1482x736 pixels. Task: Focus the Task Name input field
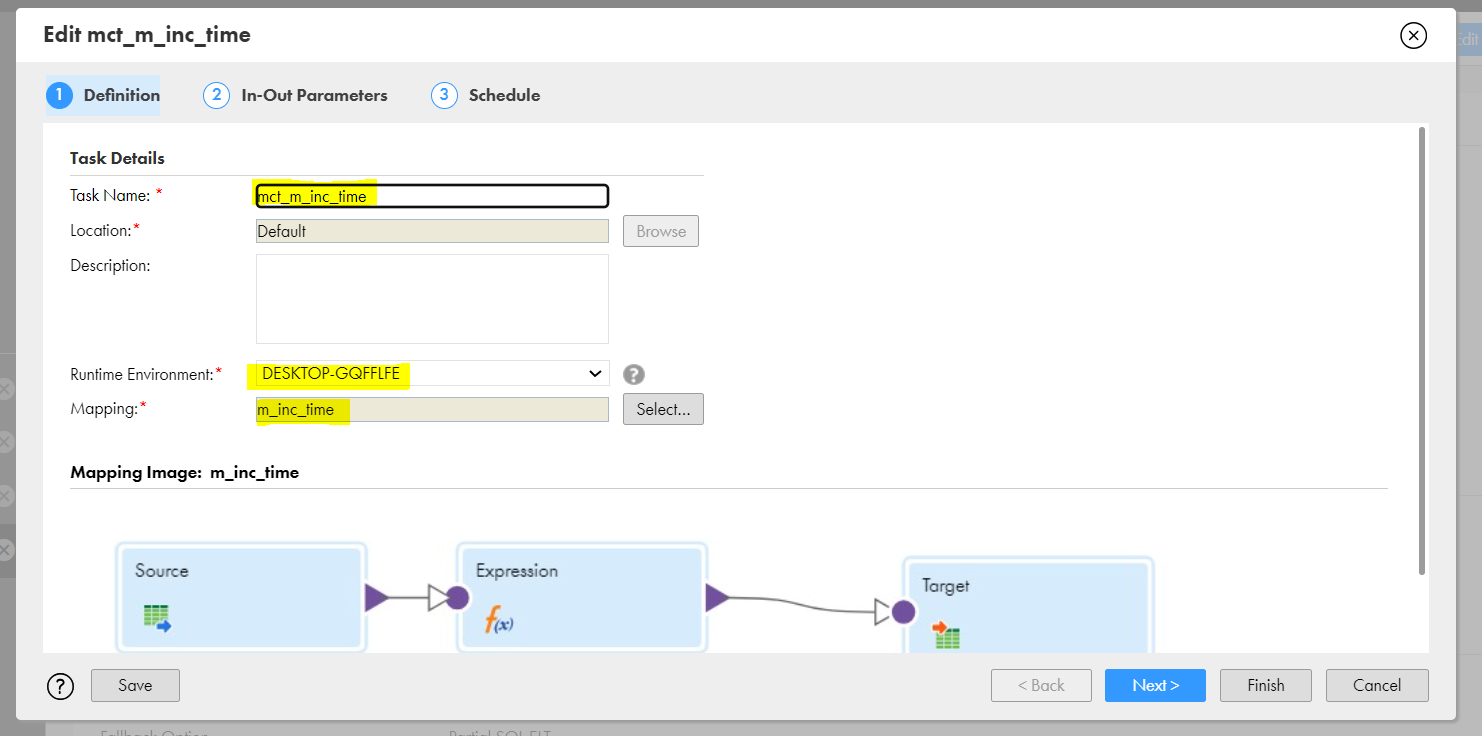click(x=432, y=196)
